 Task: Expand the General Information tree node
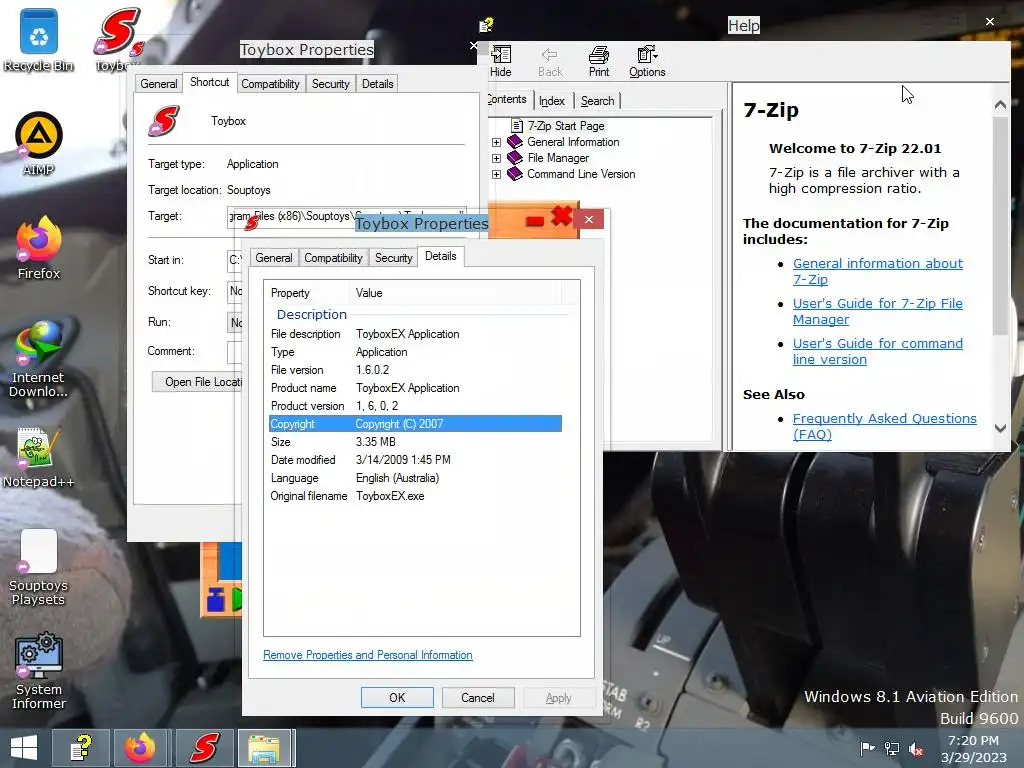(496, 142)
